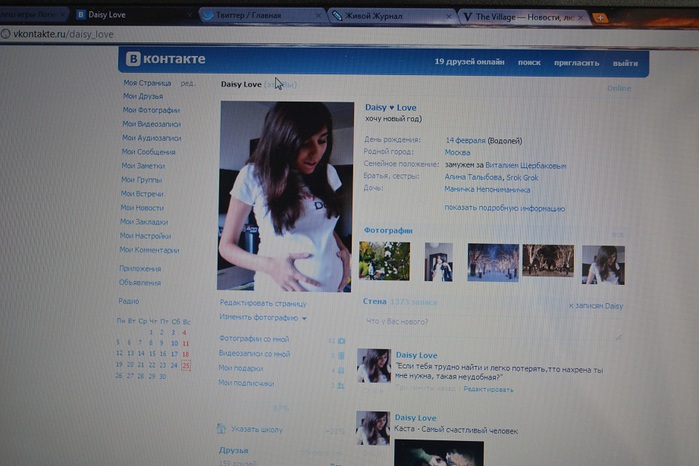Open Приложения in the sidebar
This screenshot has height=466, width=699.
[140, 268]
